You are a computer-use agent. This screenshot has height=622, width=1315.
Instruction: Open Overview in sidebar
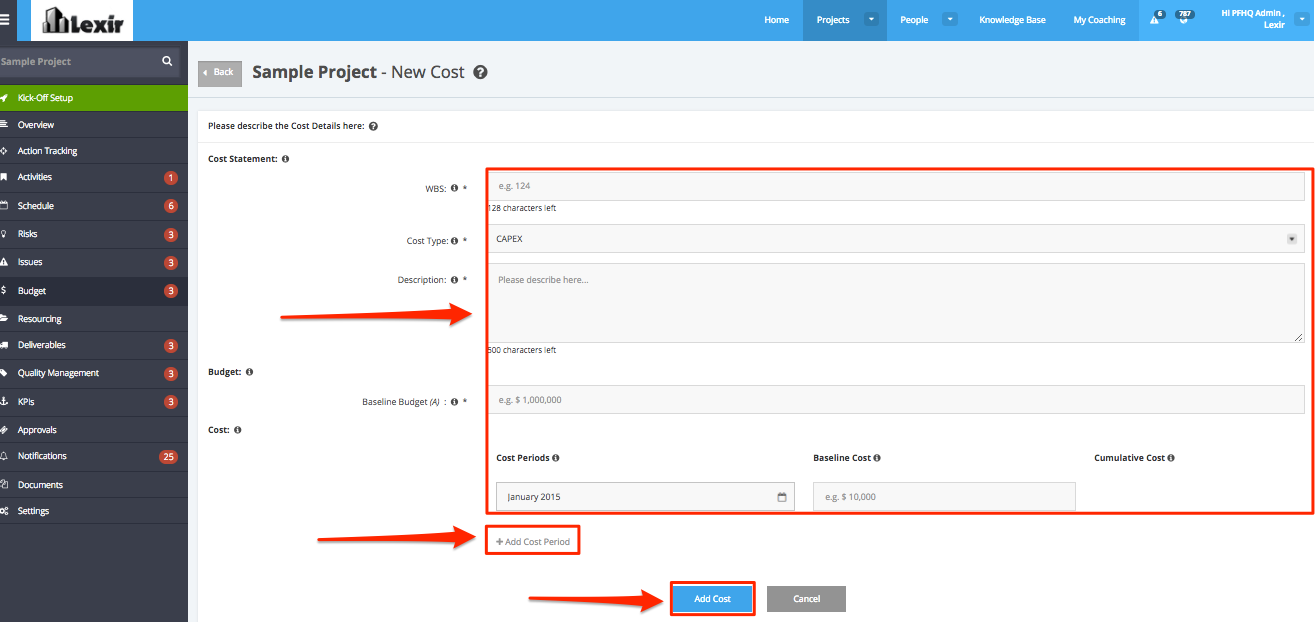(x=94, y=125)
